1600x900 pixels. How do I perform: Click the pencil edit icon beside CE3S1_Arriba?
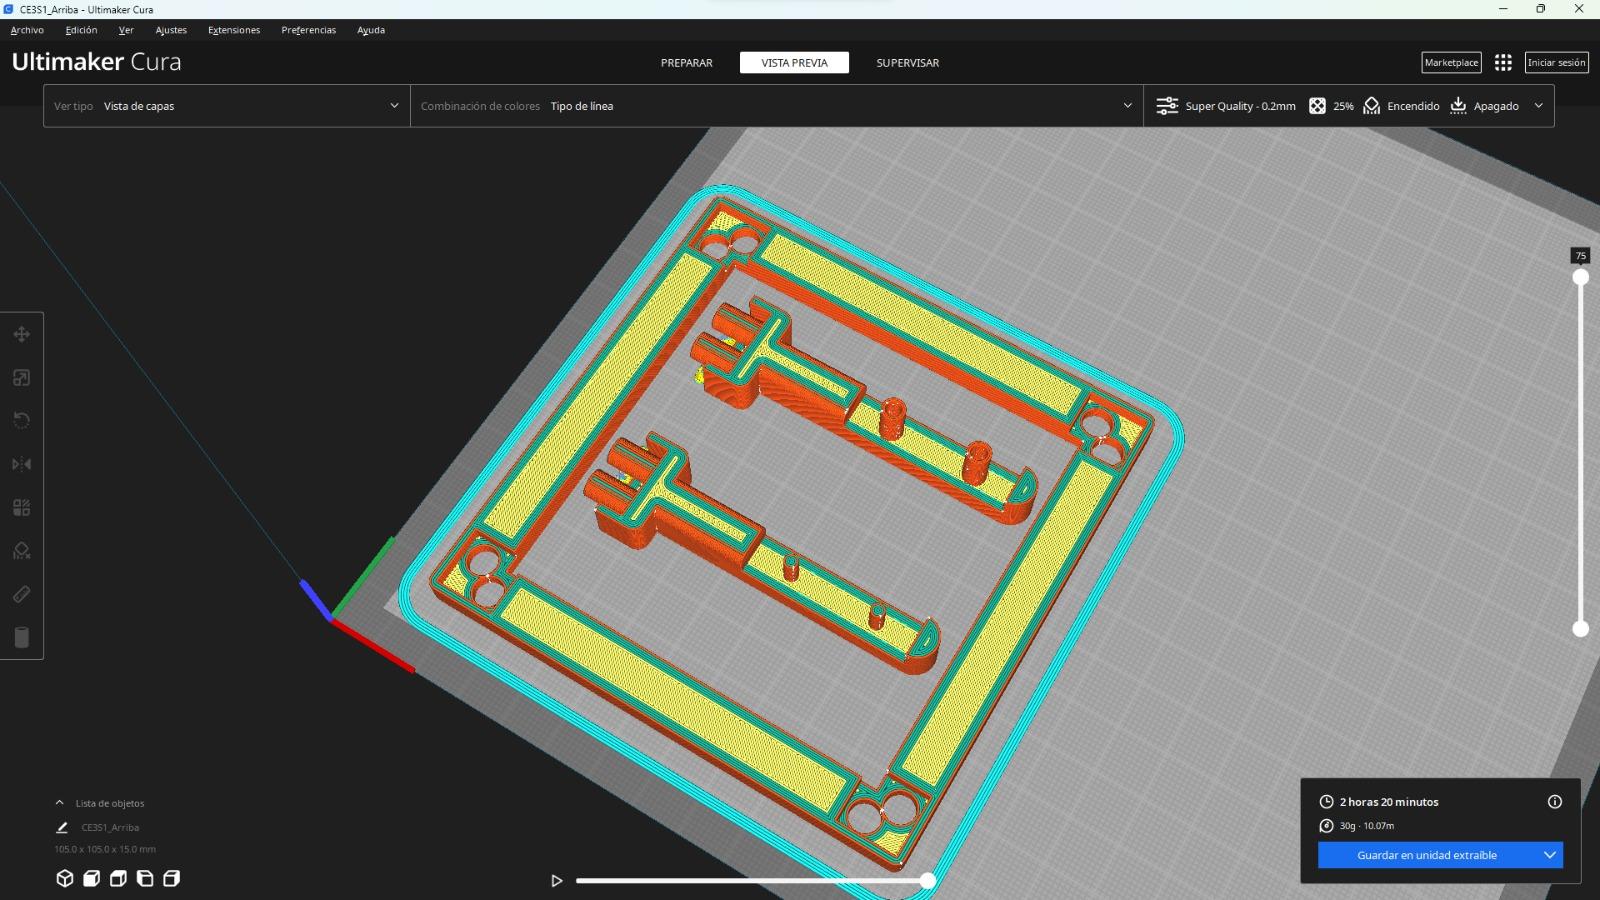(62, 827)
